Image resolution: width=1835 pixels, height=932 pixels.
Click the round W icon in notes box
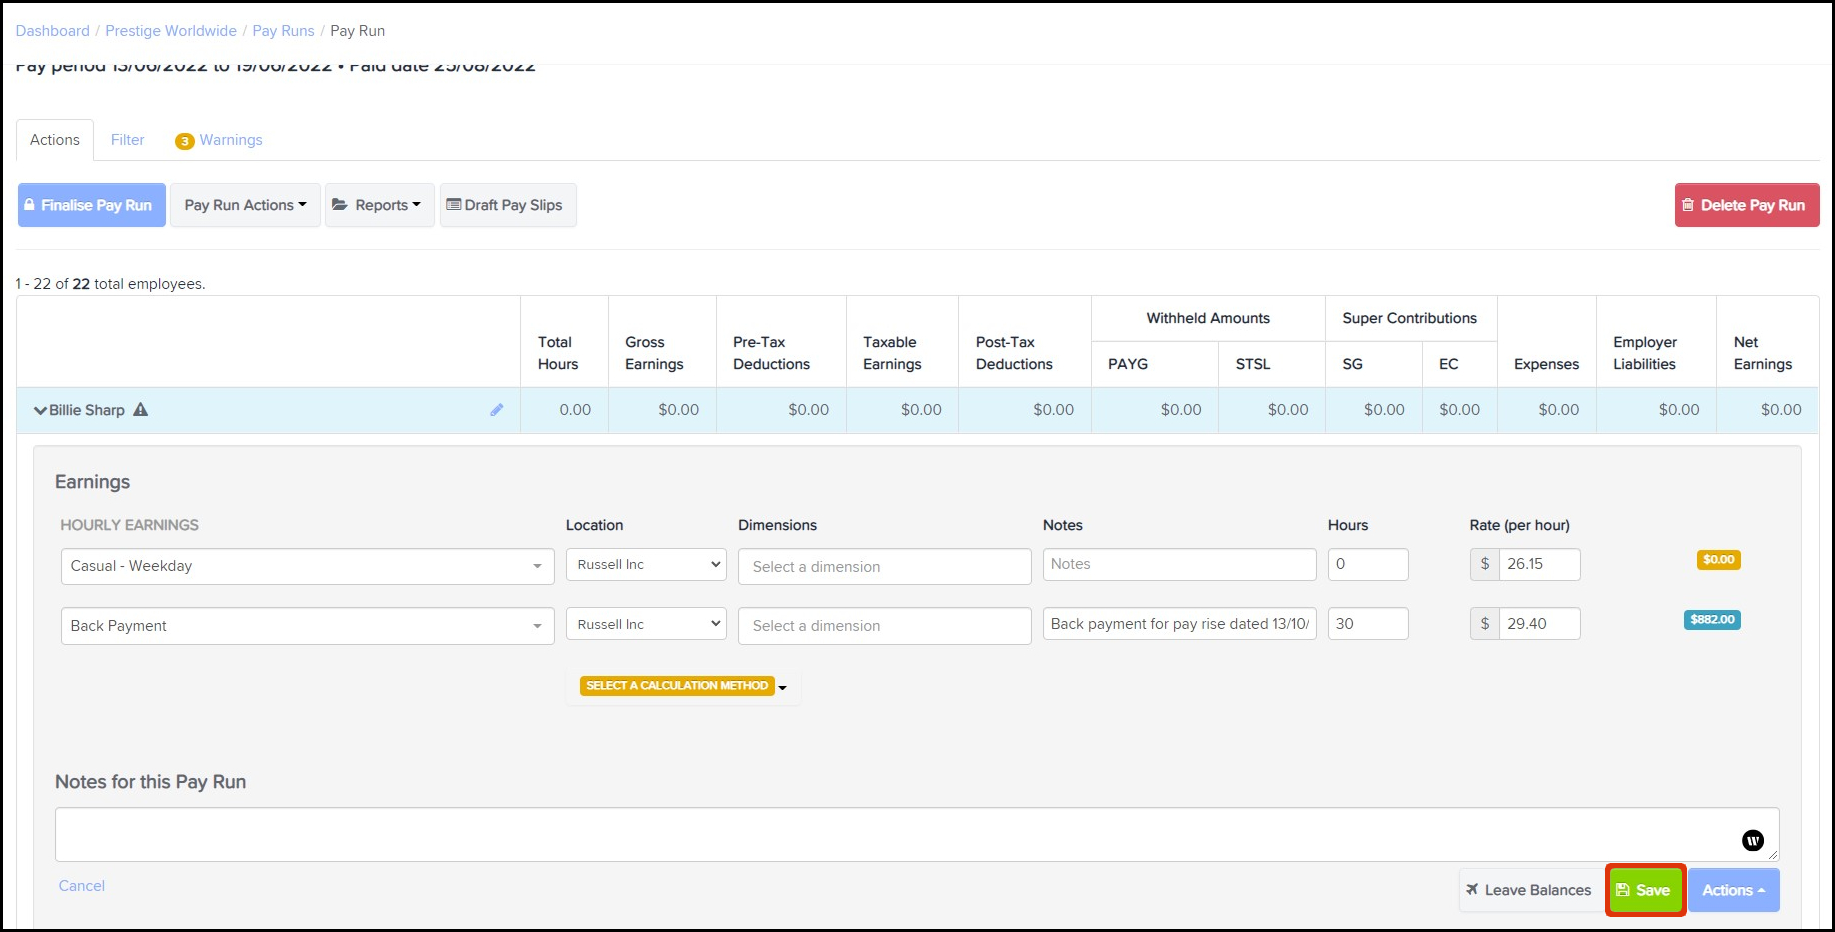(x=1752, y=840)
